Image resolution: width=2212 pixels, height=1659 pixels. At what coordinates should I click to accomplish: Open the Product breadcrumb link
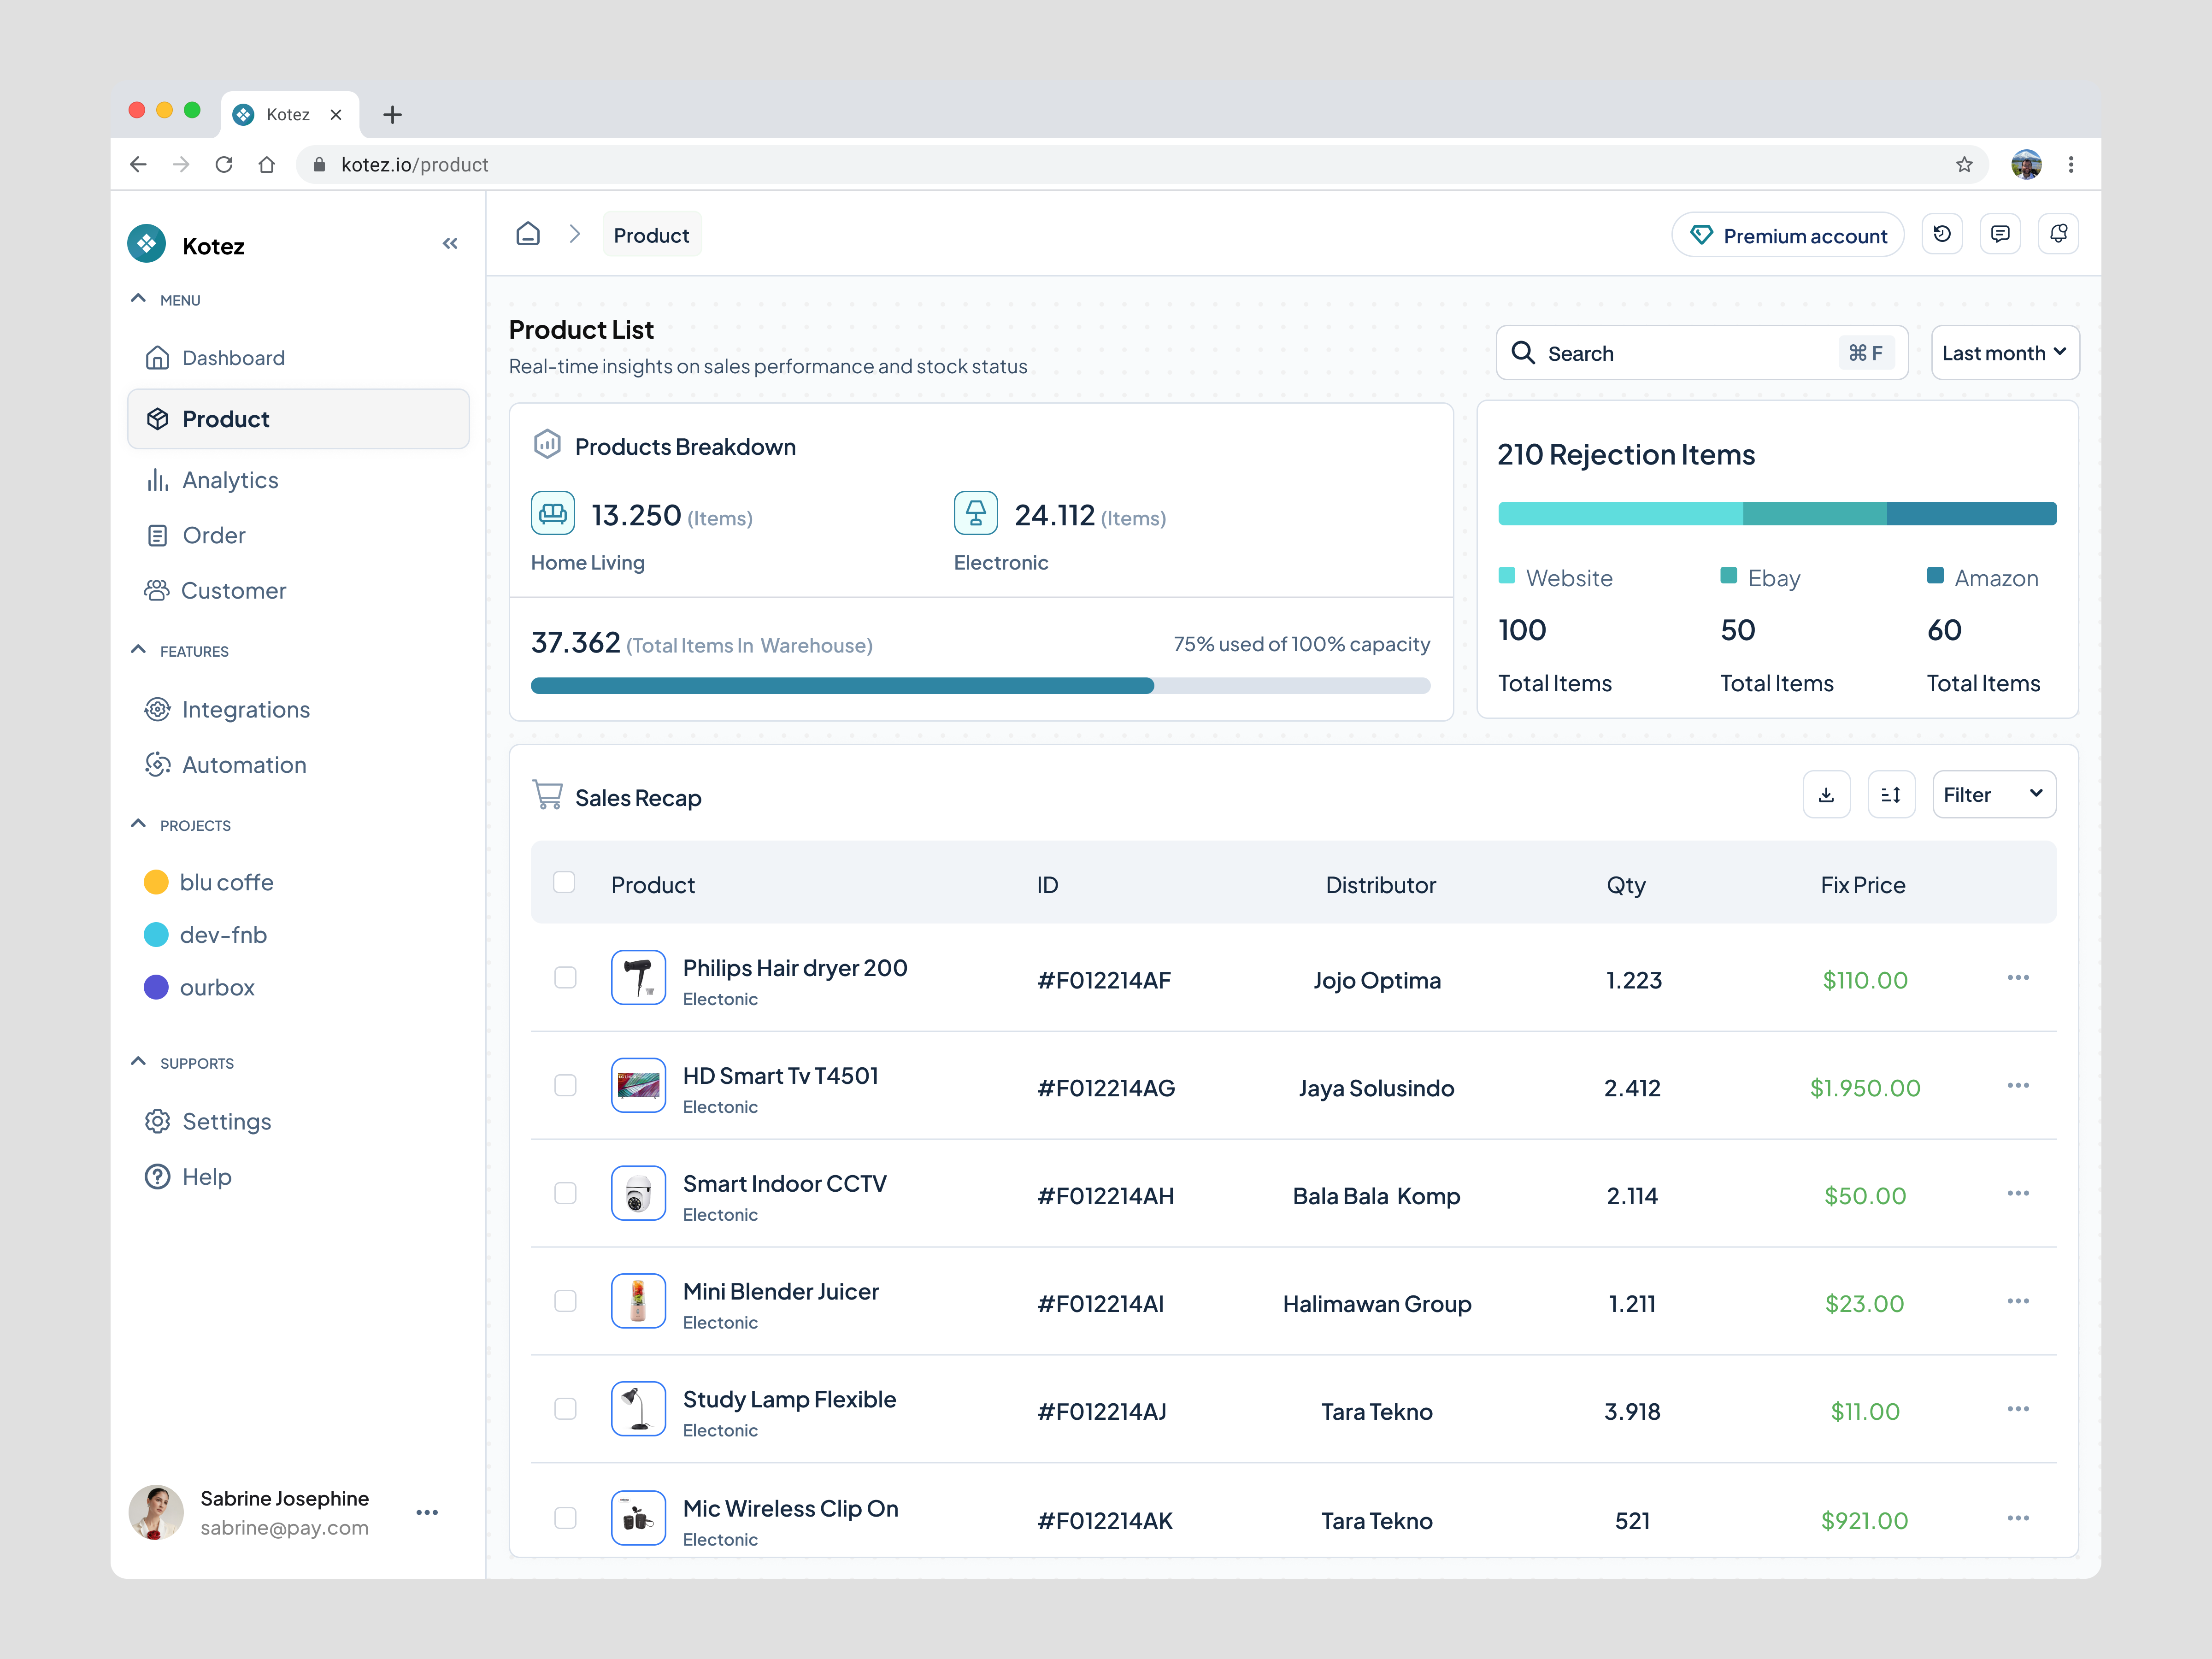tap(651, 234)
